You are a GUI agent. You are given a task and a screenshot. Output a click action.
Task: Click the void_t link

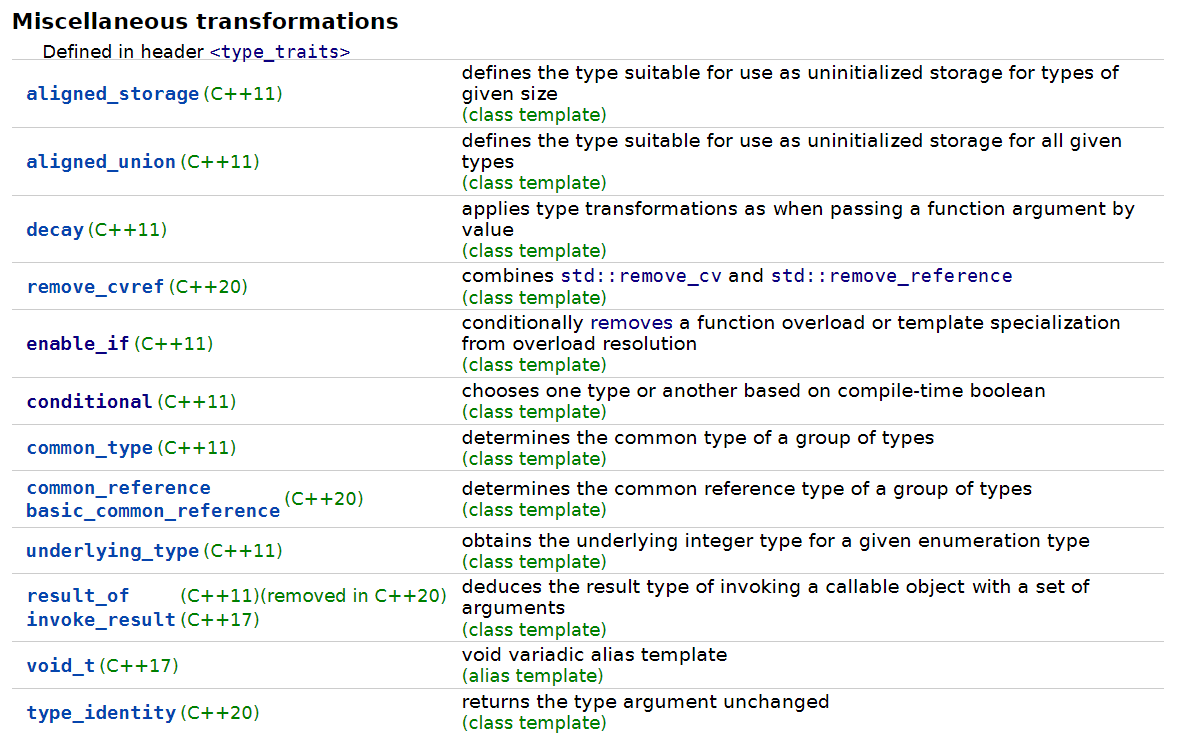(60, 666)
